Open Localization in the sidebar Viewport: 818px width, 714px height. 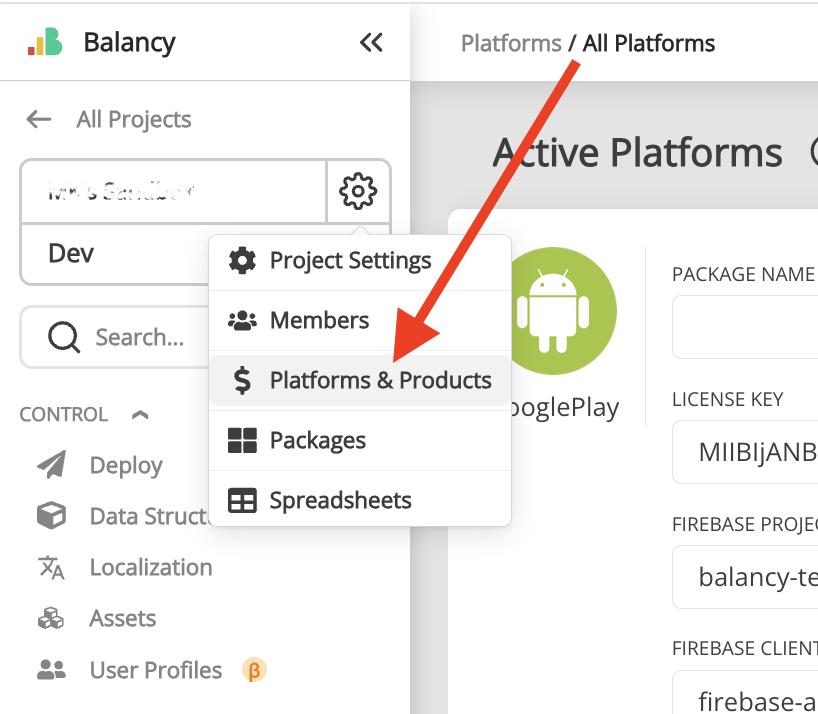151,567
